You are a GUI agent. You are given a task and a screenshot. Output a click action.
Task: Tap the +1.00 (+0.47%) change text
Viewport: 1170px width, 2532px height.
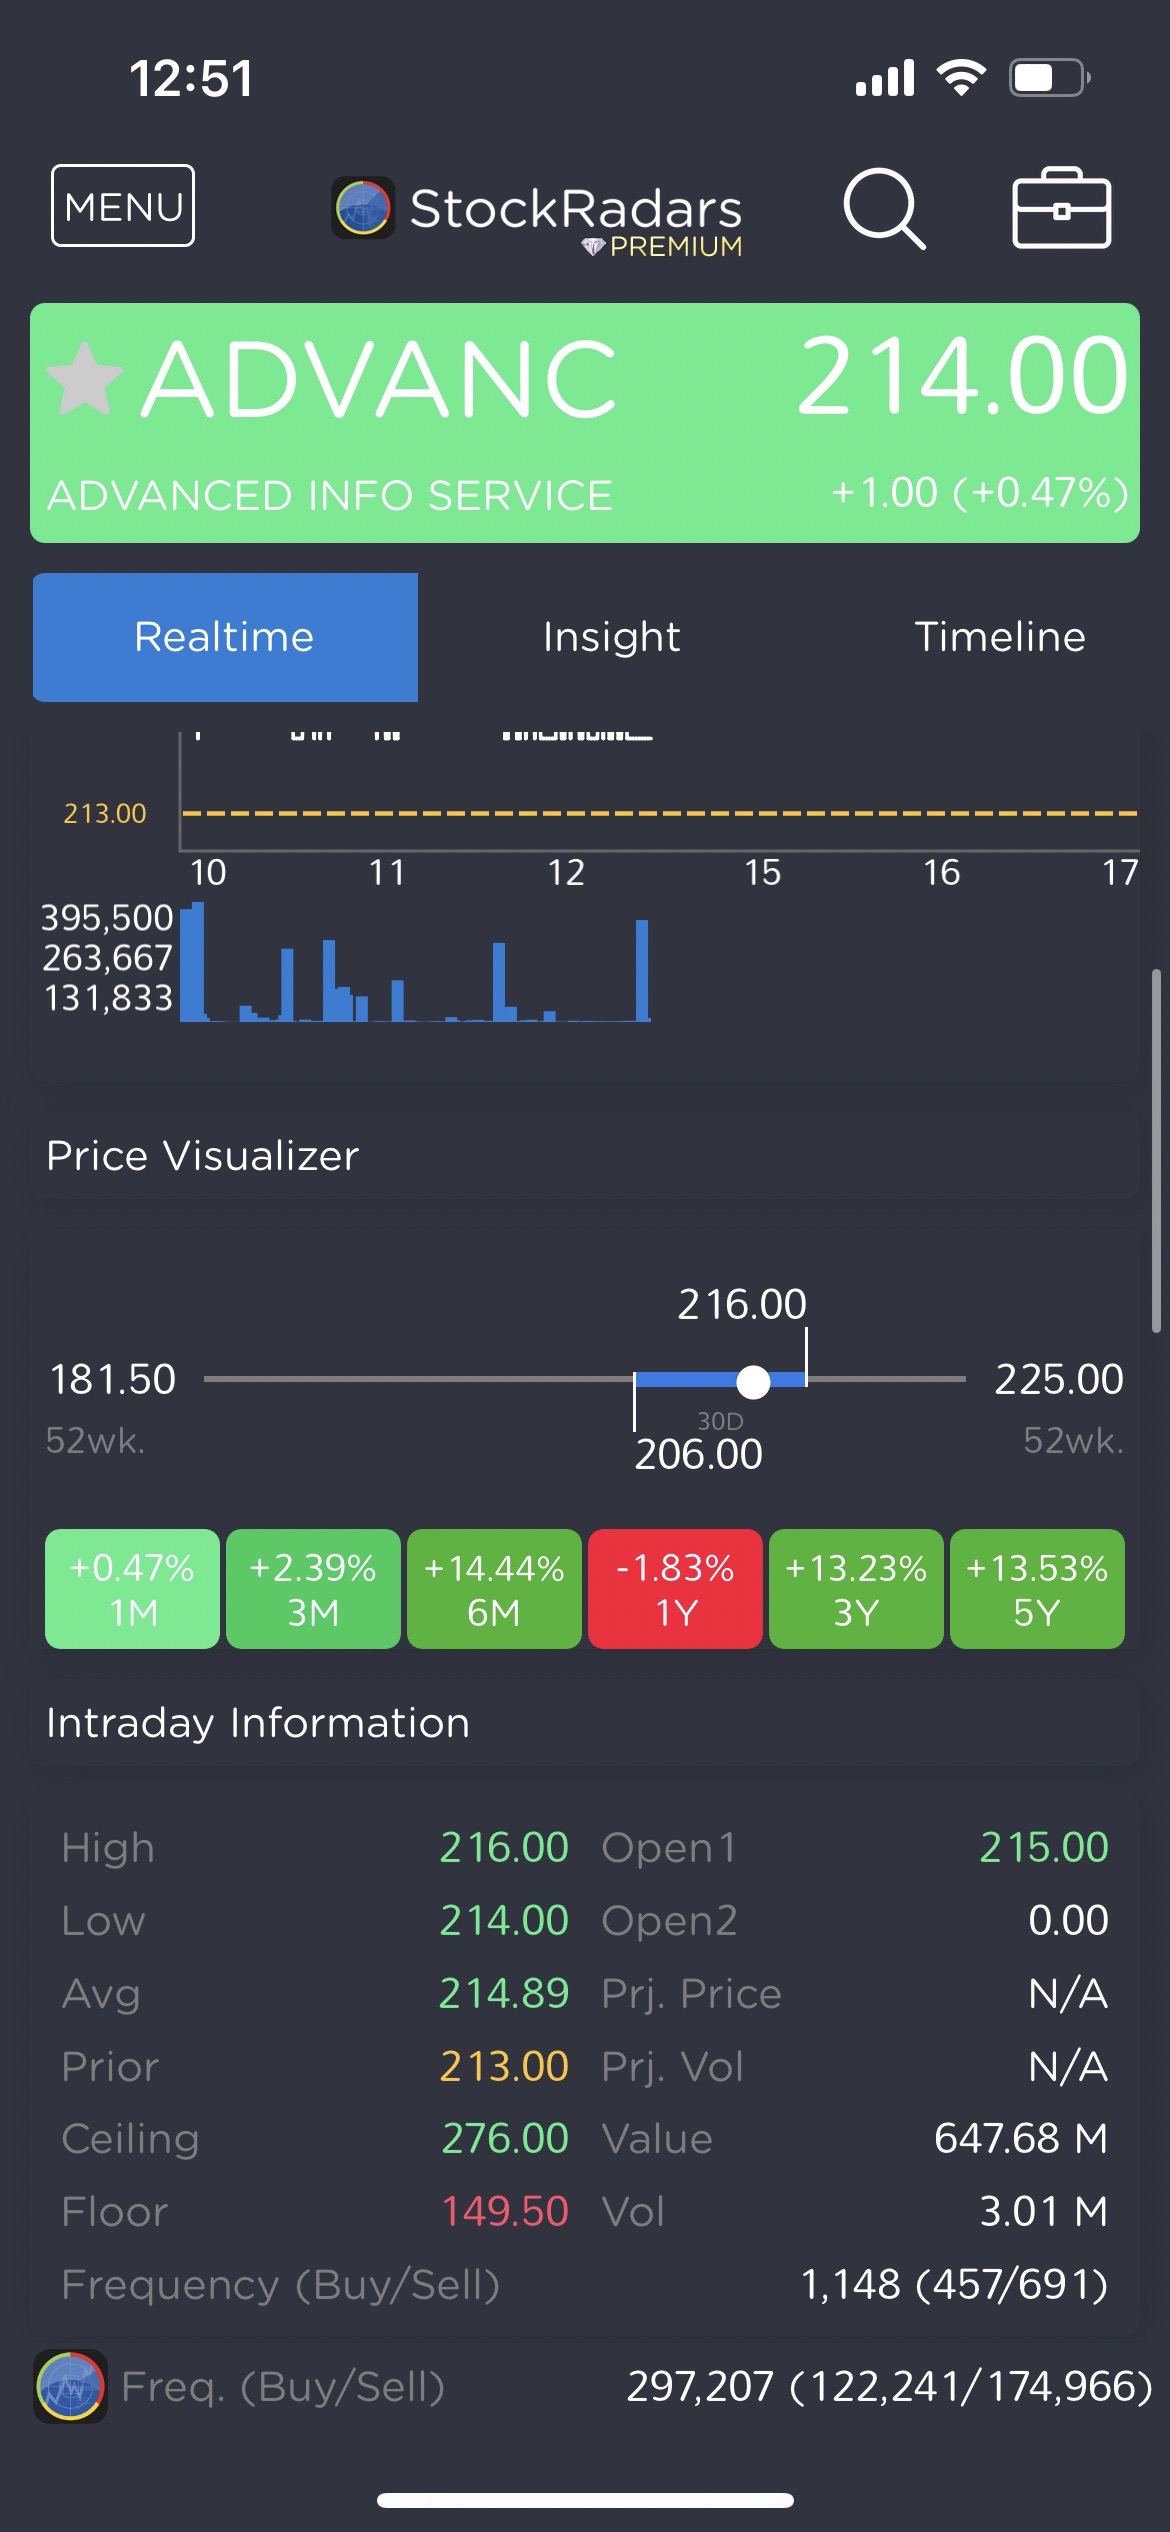coord(980,493)
